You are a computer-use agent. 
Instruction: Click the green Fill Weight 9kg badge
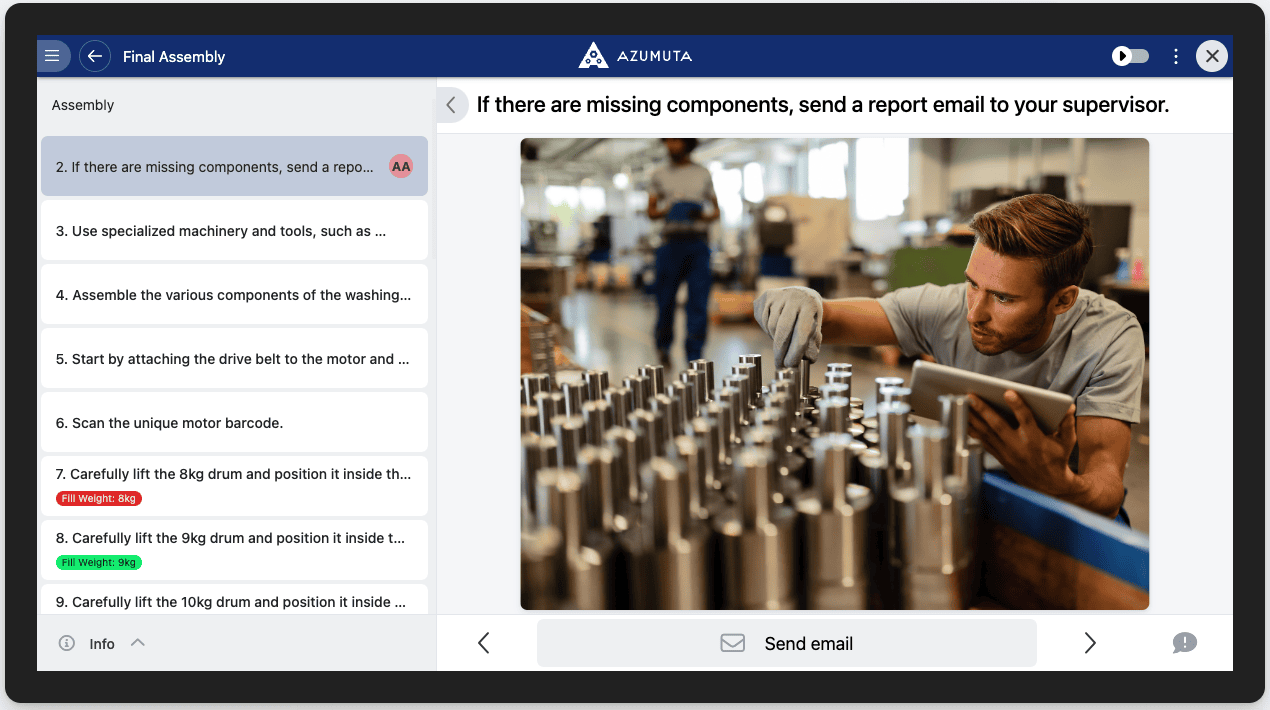click(x=97, y=562)
